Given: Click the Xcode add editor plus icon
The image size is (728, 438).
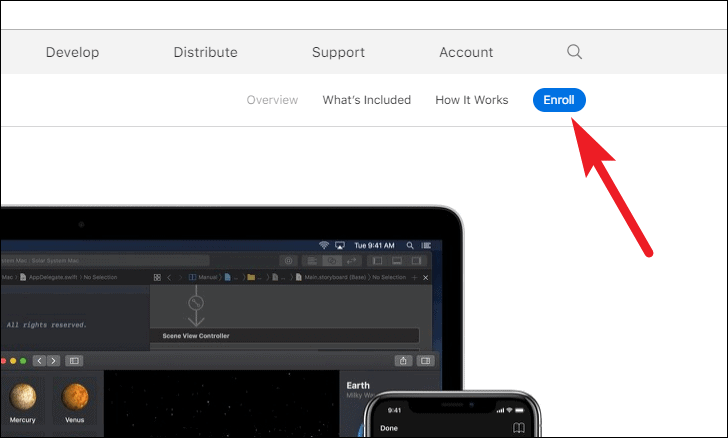Looking at the screenshot, I should coord(415,277).
